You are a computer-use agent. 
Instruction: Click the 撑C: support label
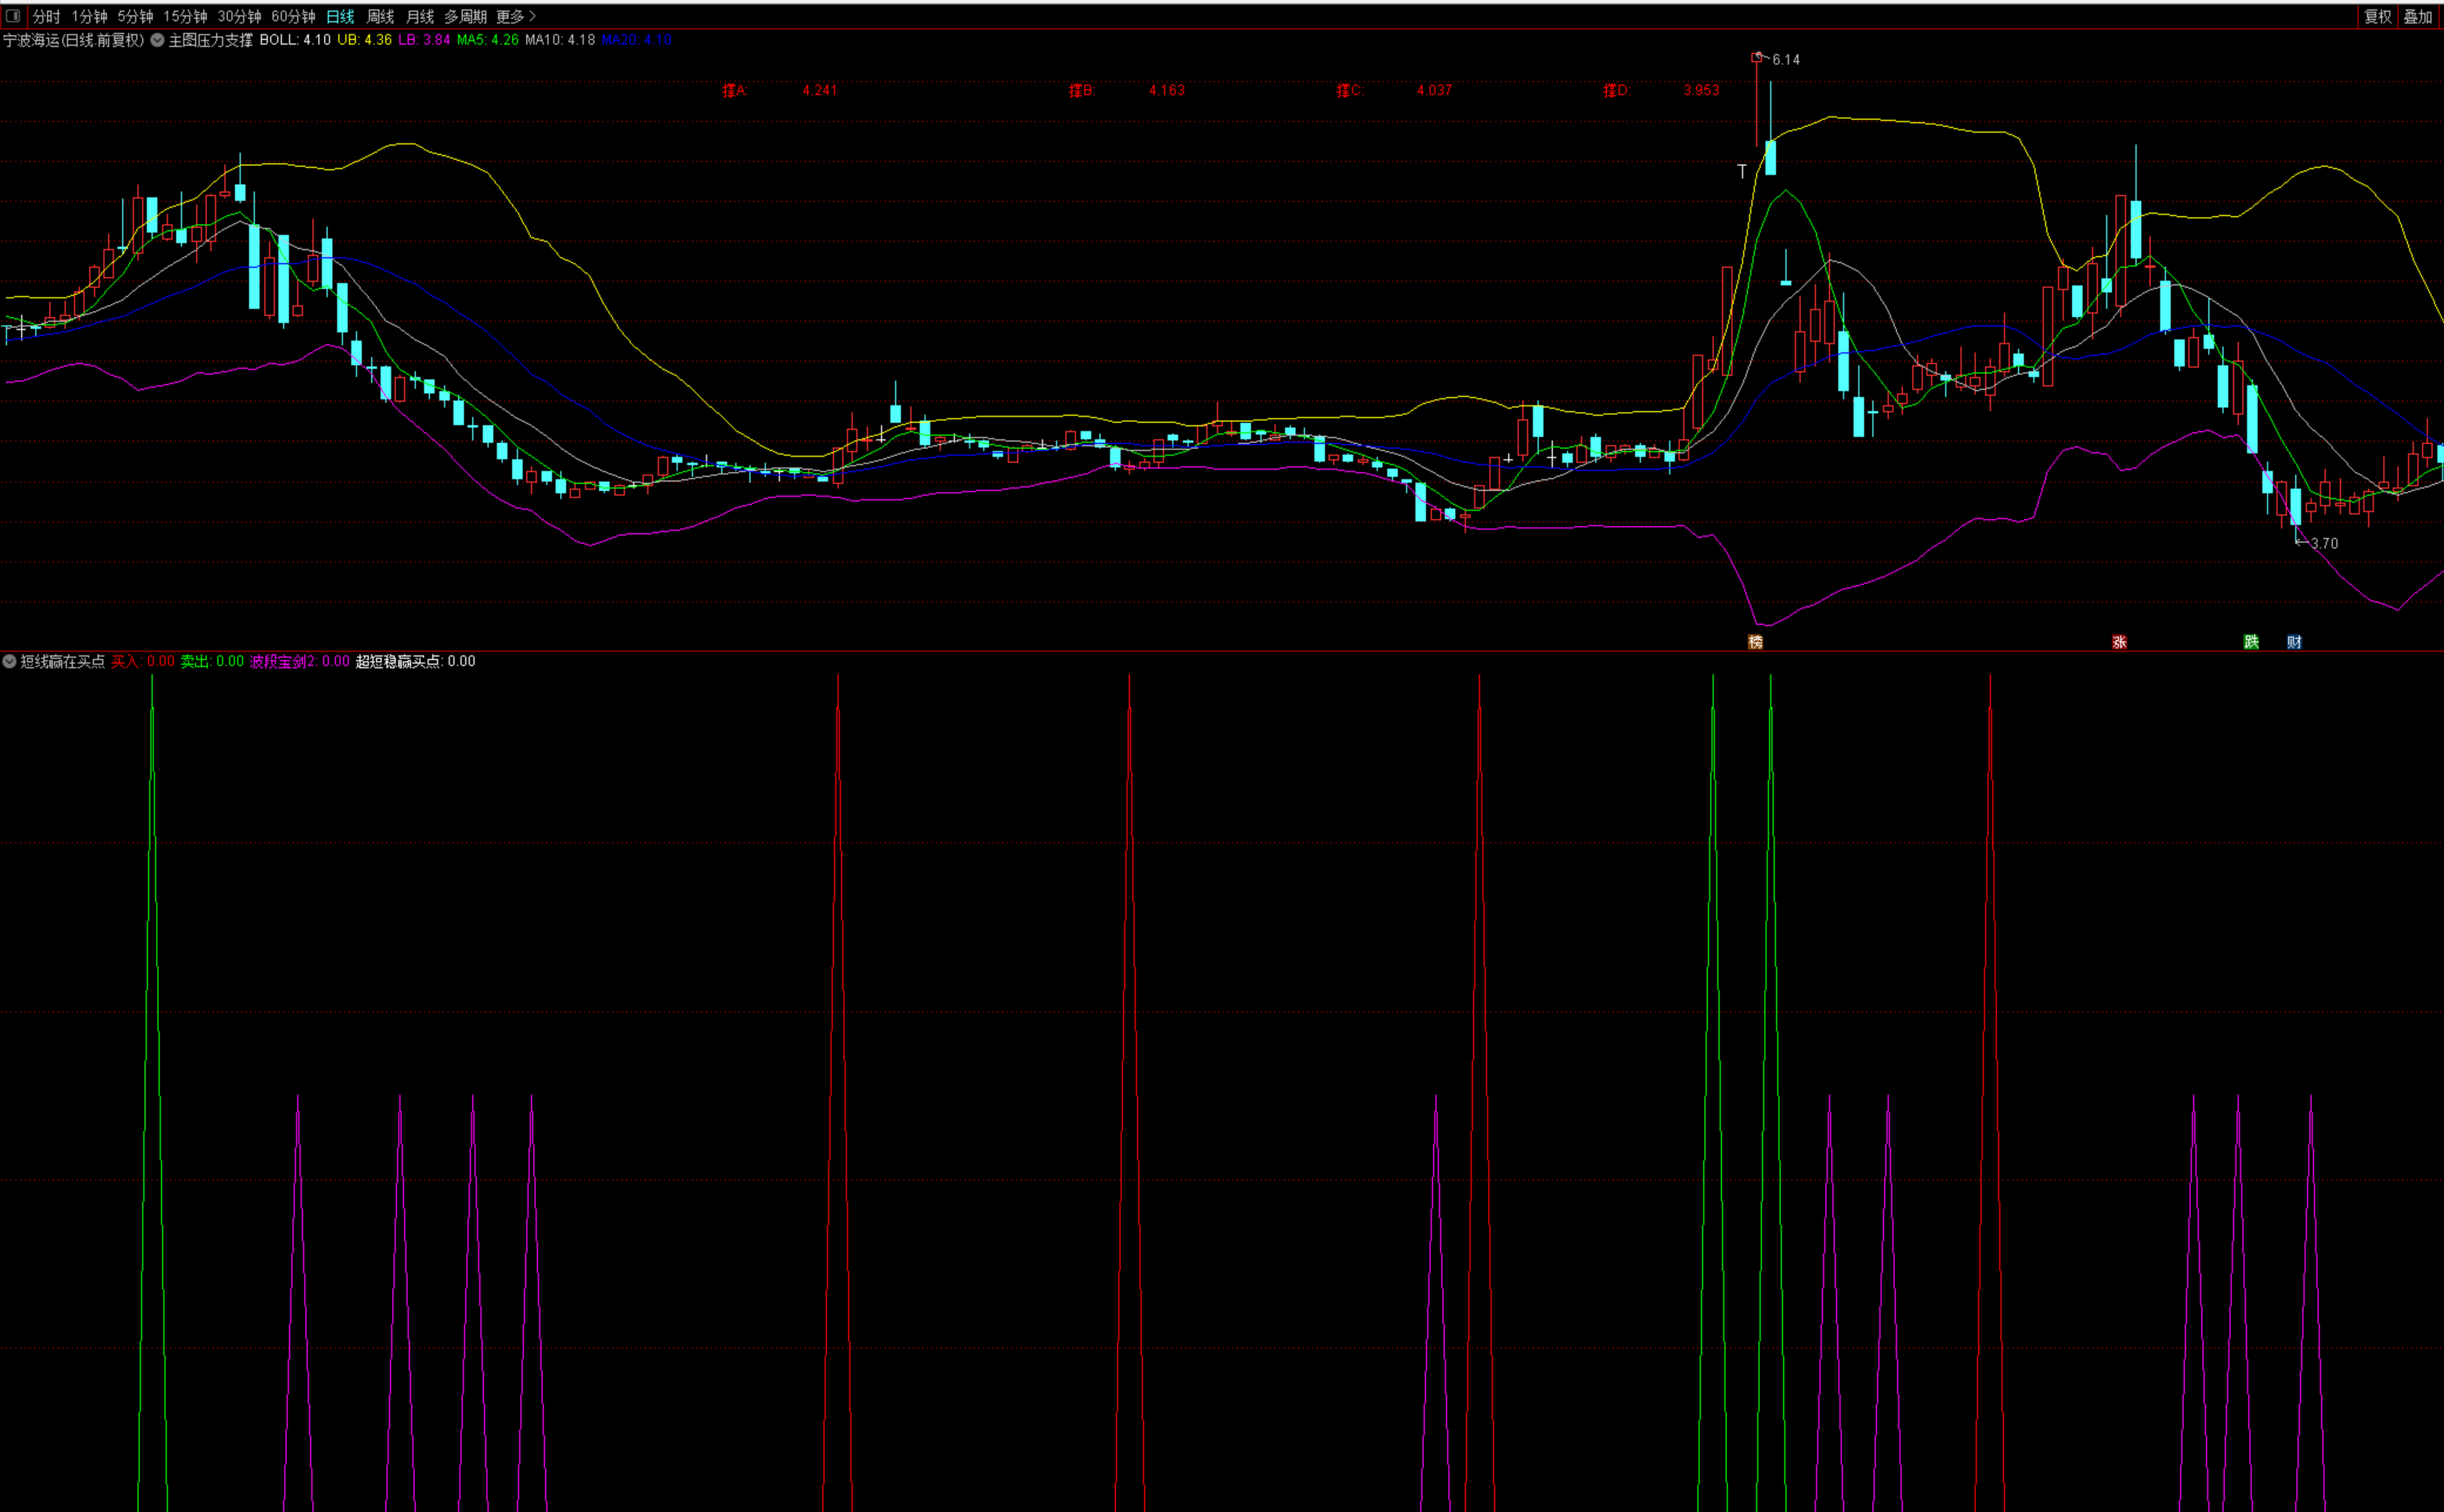(1350, 91)
